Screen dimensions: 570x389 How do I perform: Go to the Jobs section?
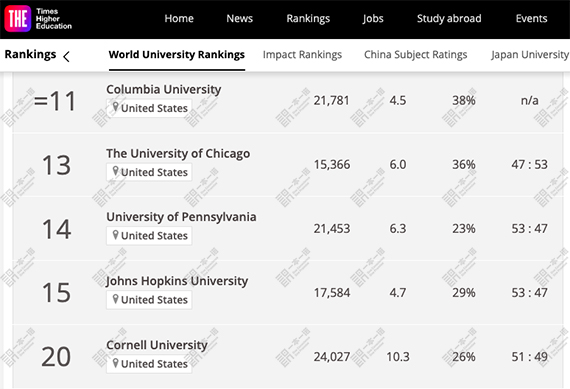tap(373, 19)
